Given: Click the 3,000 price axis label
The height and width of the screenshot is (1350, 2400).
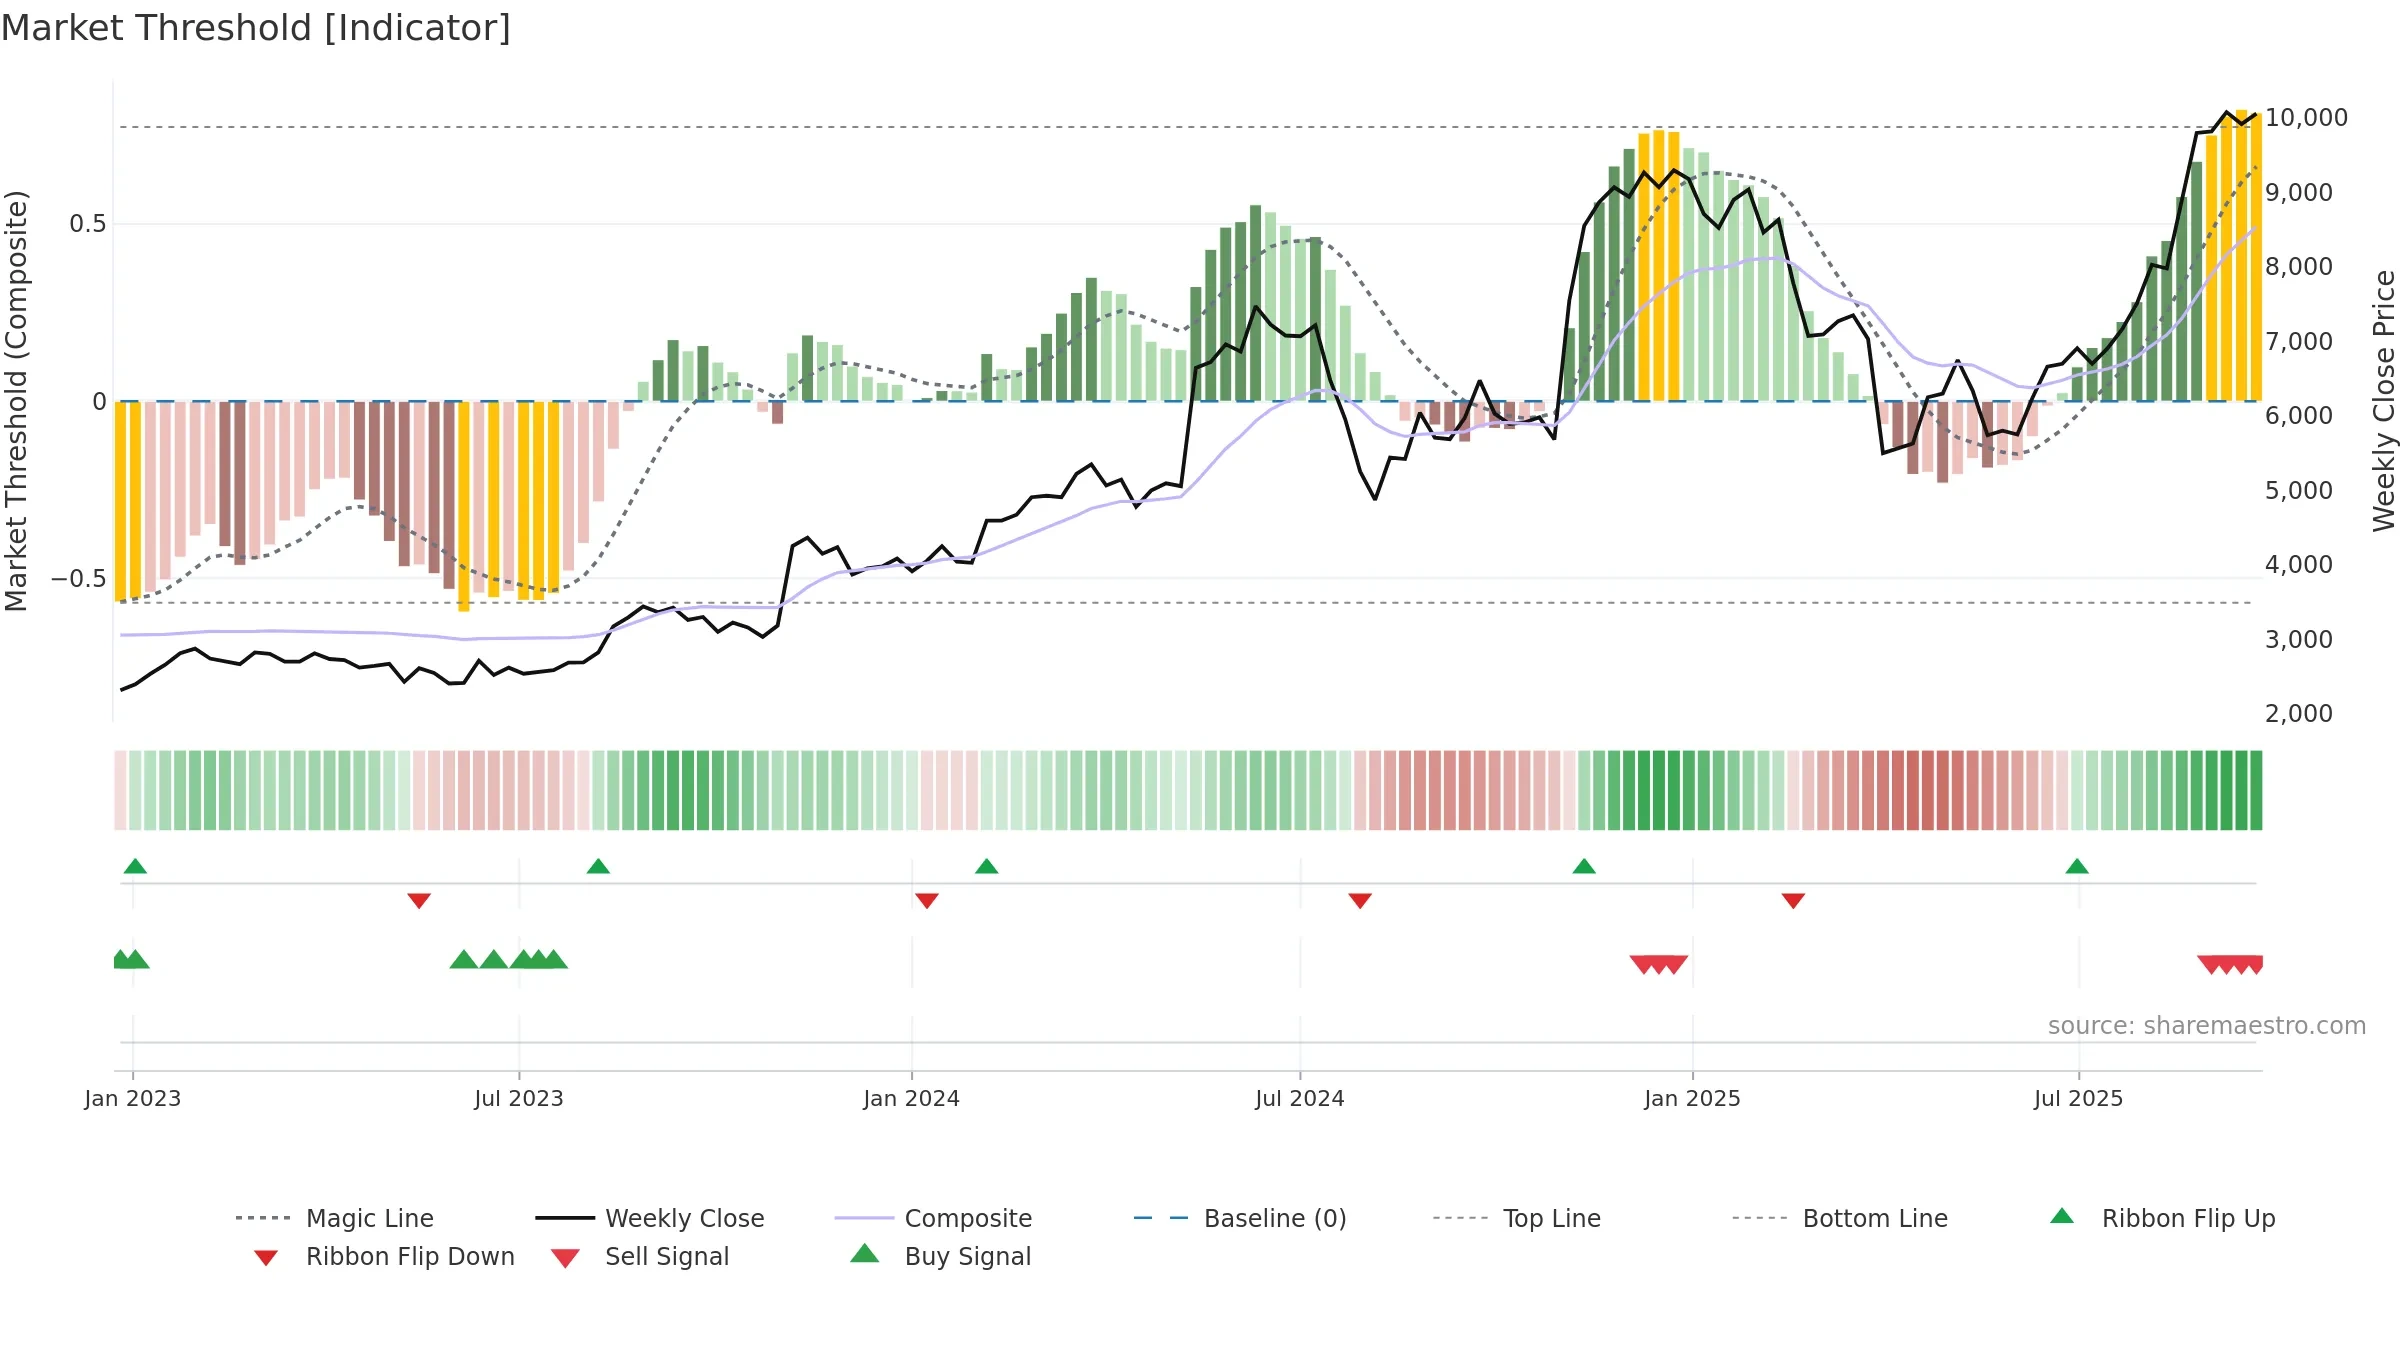Looking at the screenshot, I should [x=2299, y=639].
